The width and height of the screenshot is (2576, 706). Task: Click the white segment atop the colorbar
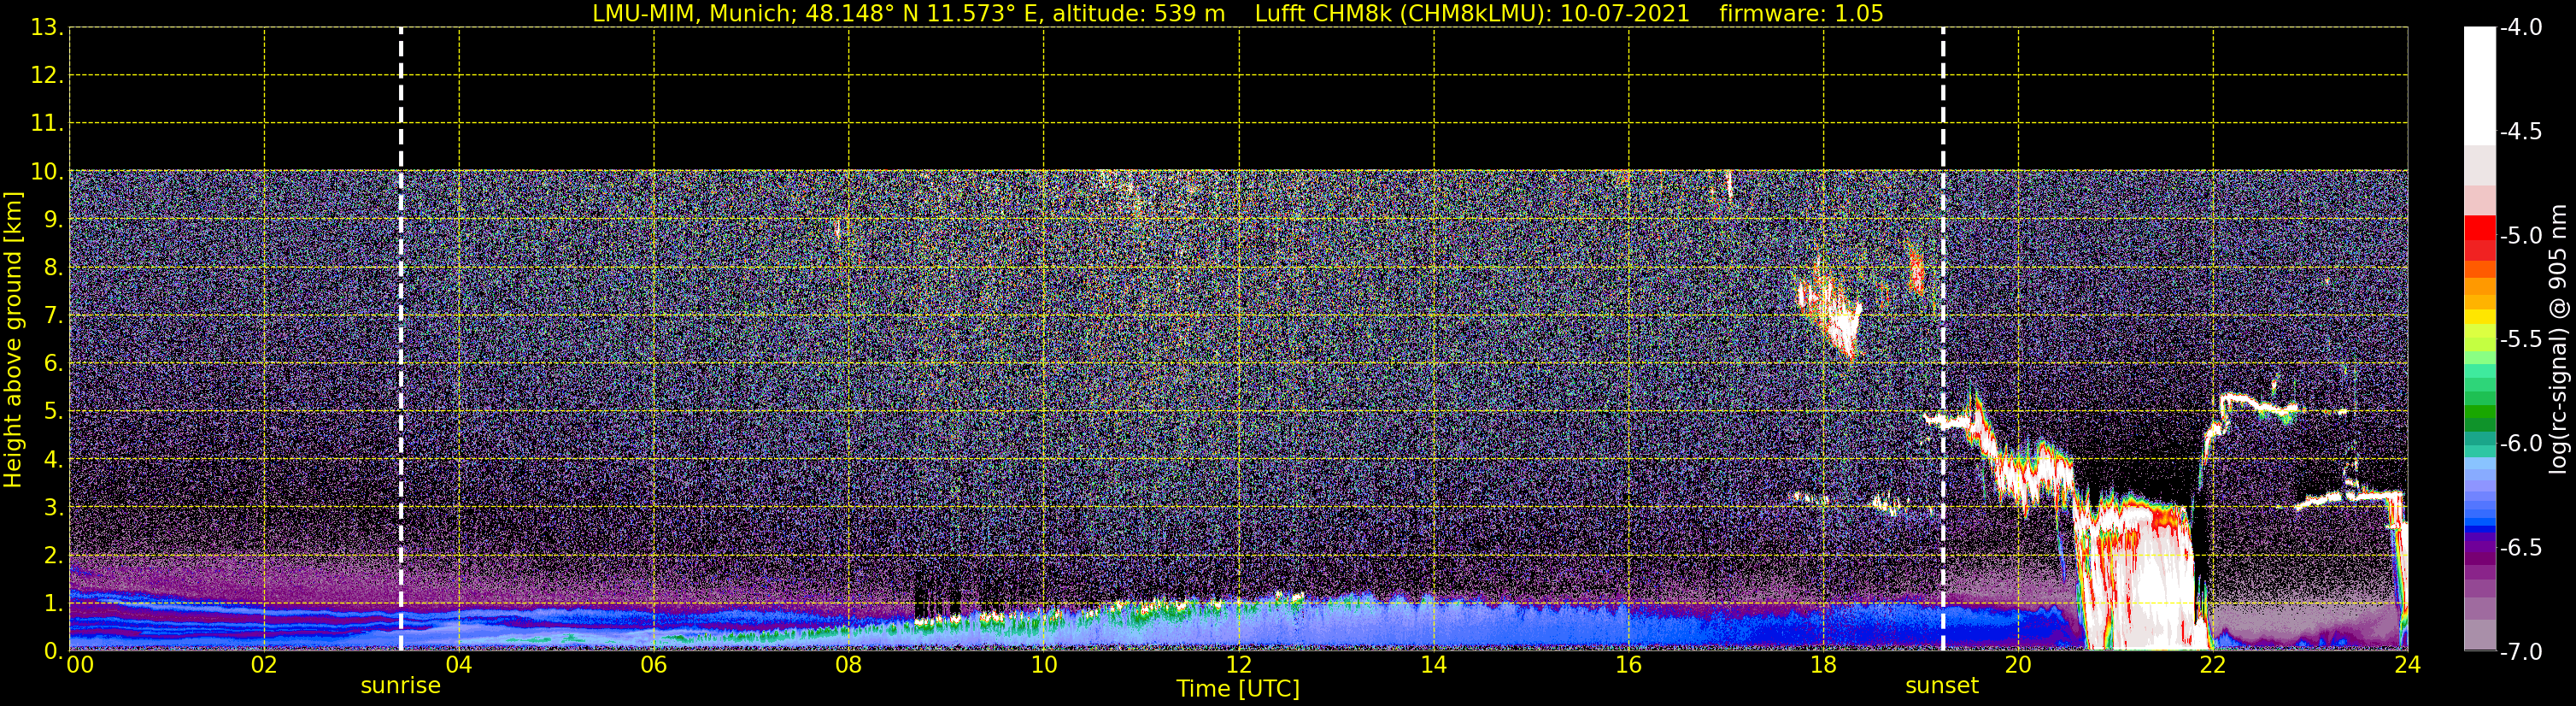(2480, 86)
